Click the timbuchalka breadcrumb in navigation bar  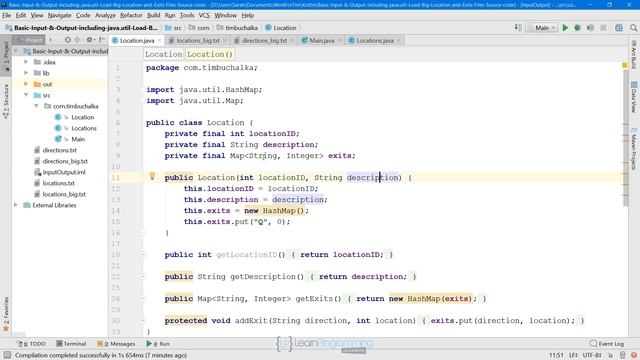coord(237,28)
